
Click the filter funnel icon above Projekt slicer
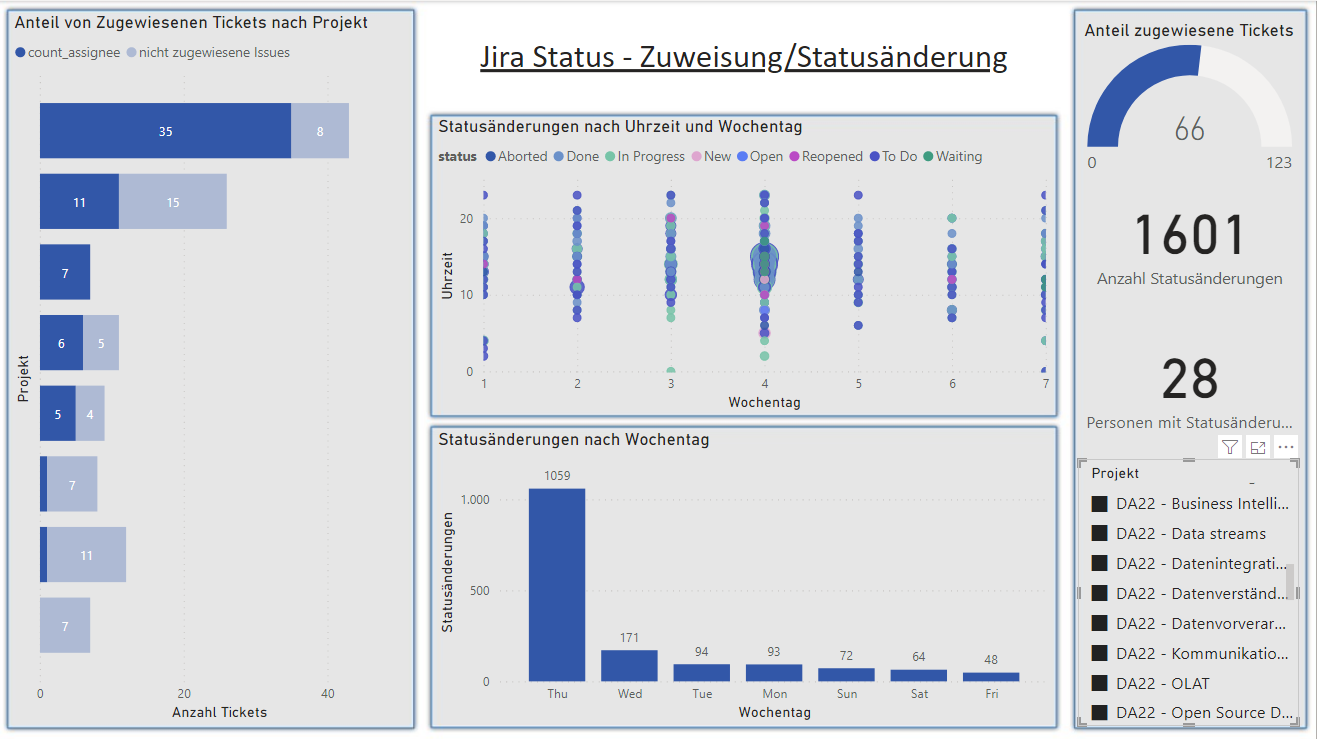click(1230, 448)
